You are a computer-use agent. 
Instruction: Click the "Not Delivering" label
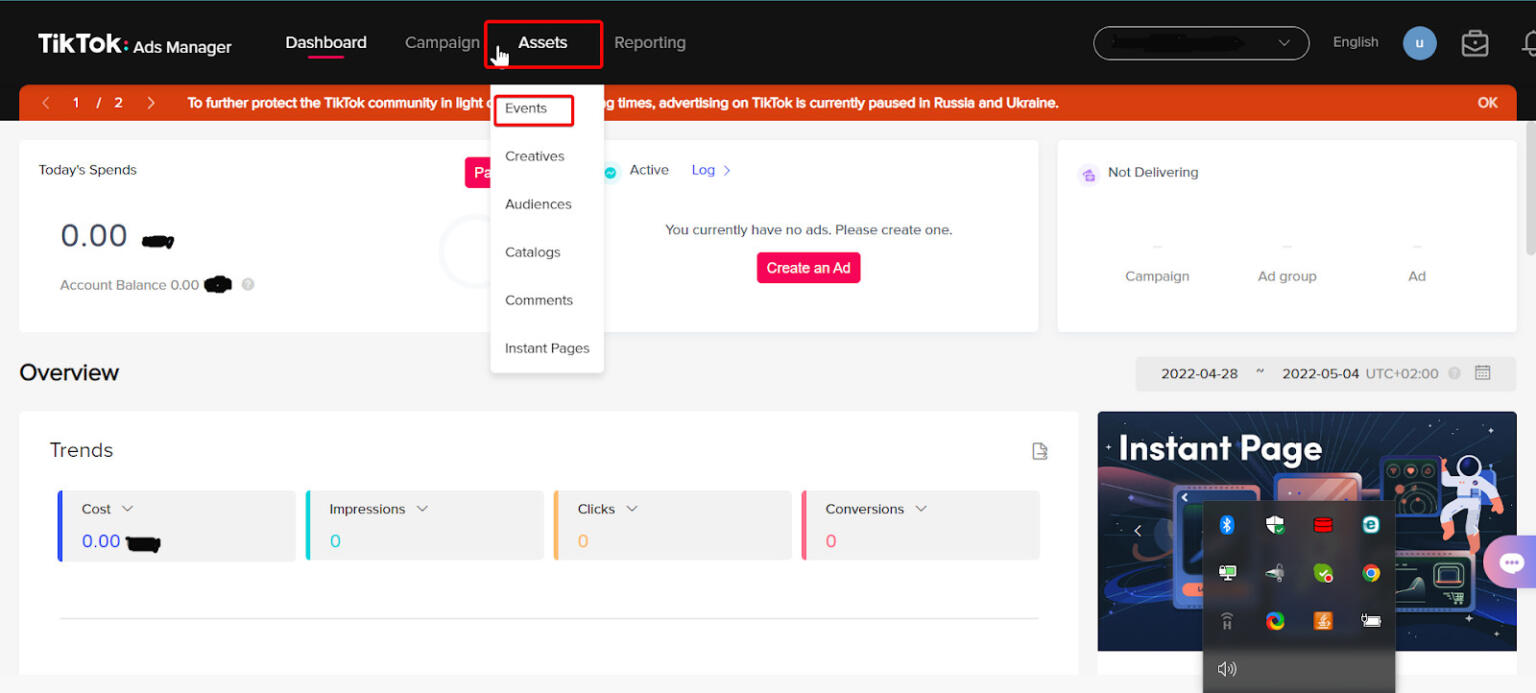pos(1153,173)
